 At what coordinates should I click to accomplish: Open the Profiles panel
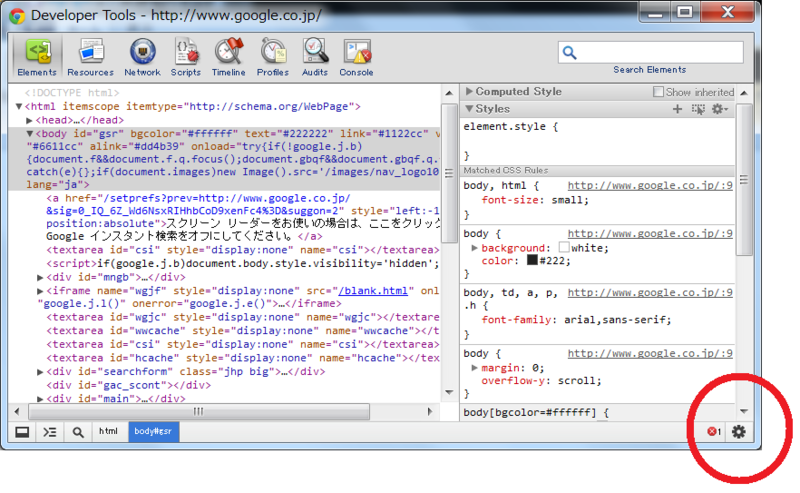click(x=272, y=58)
